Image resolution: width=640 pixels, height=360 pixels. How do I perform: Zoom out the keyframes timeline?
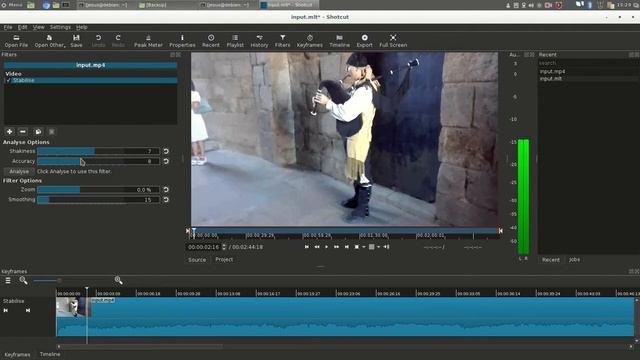click(23, 280)
